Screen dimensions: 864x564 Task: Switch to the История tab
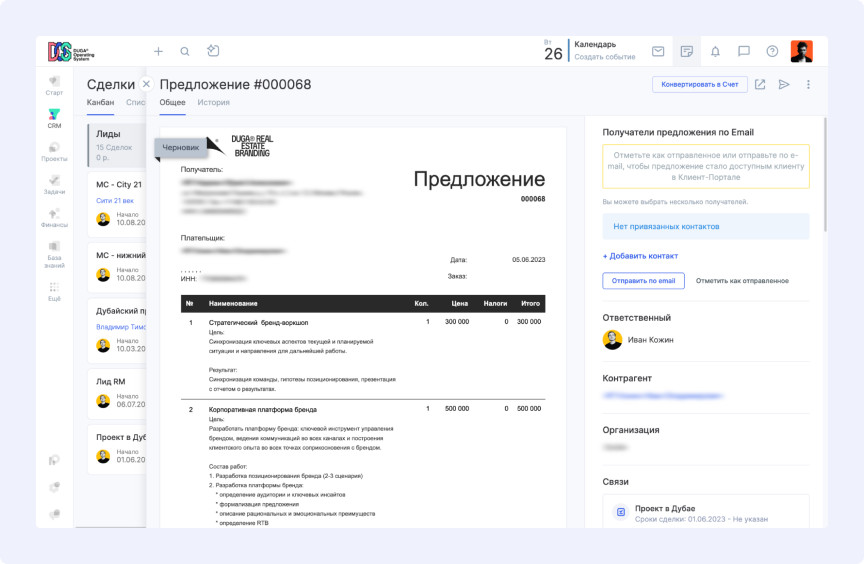pos(213,102)
